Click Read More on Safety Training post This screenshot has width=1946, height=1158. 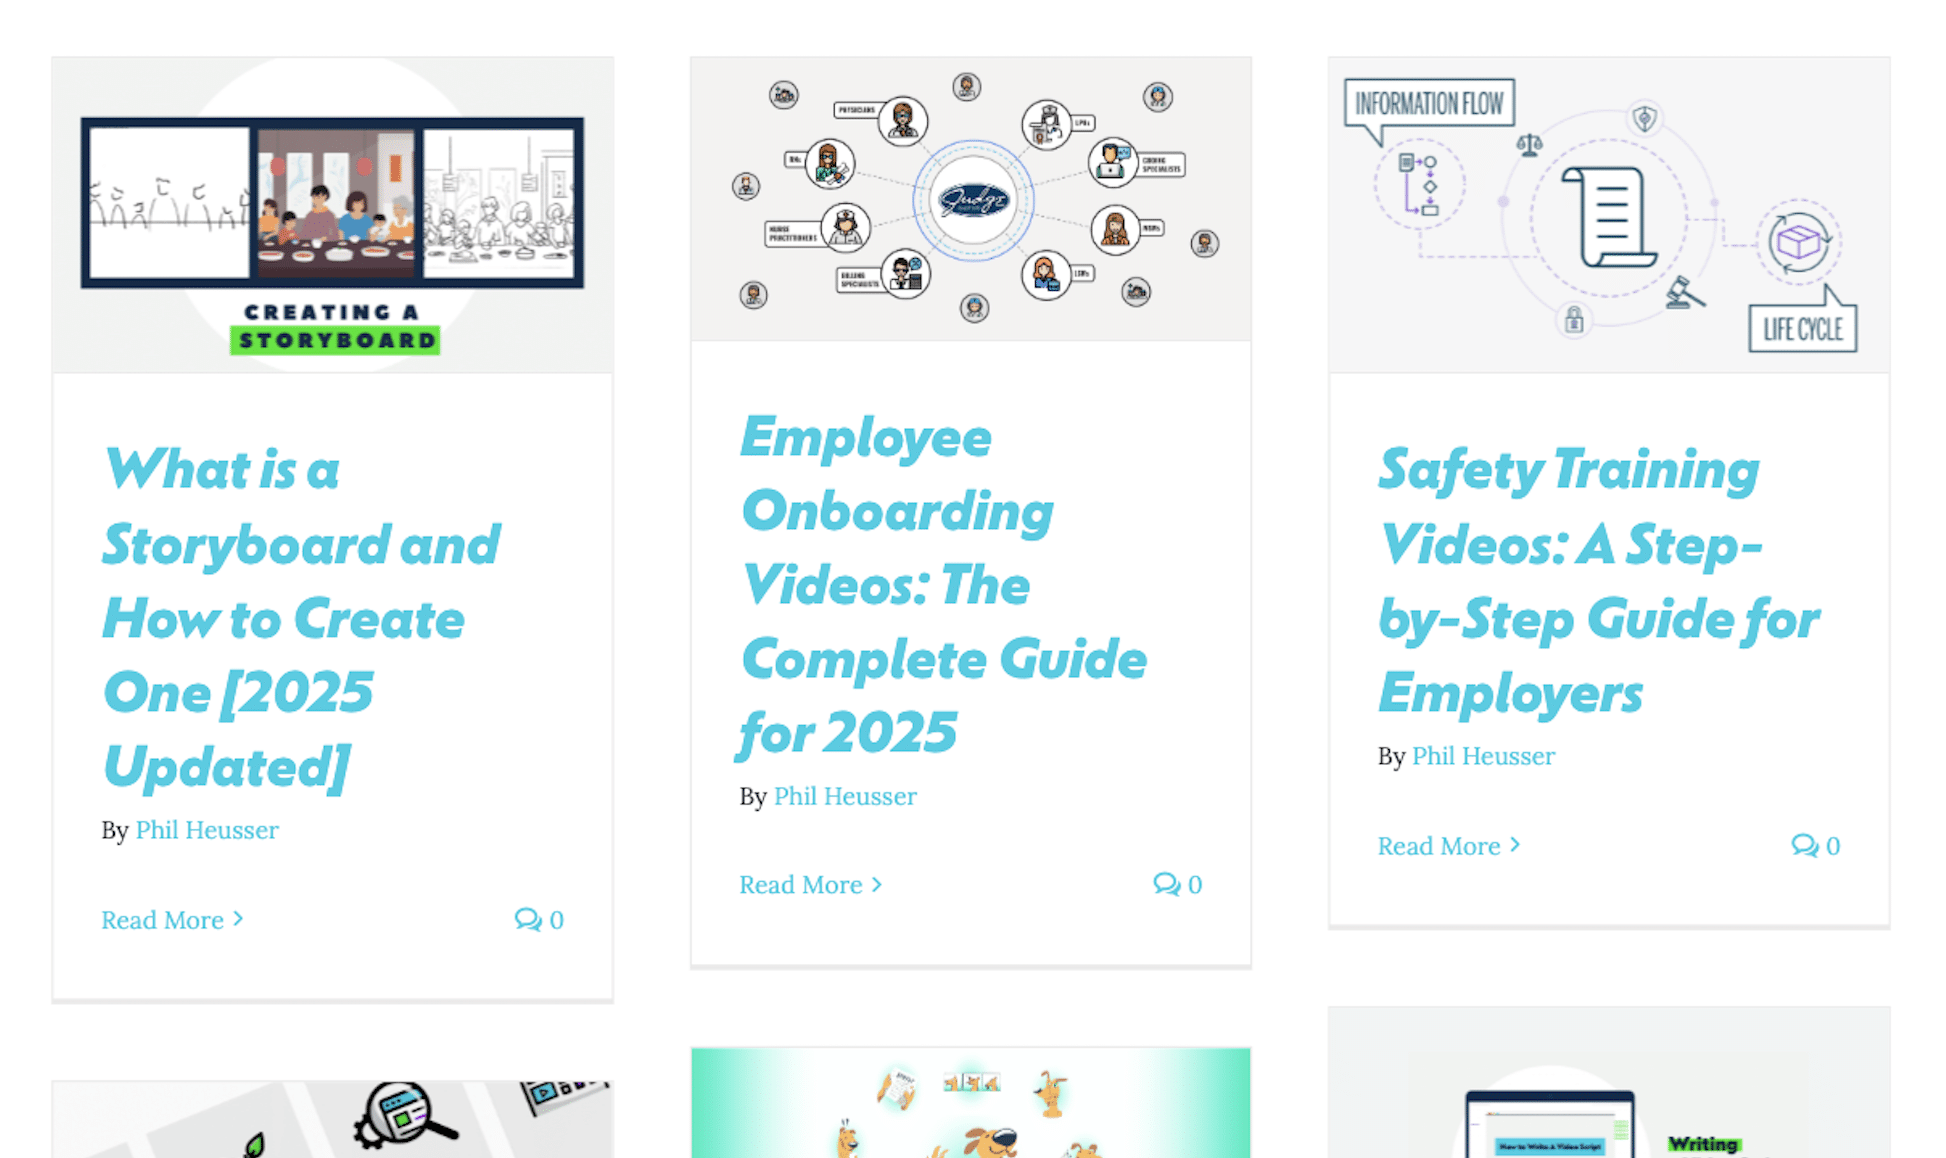tap(1438, 846)
